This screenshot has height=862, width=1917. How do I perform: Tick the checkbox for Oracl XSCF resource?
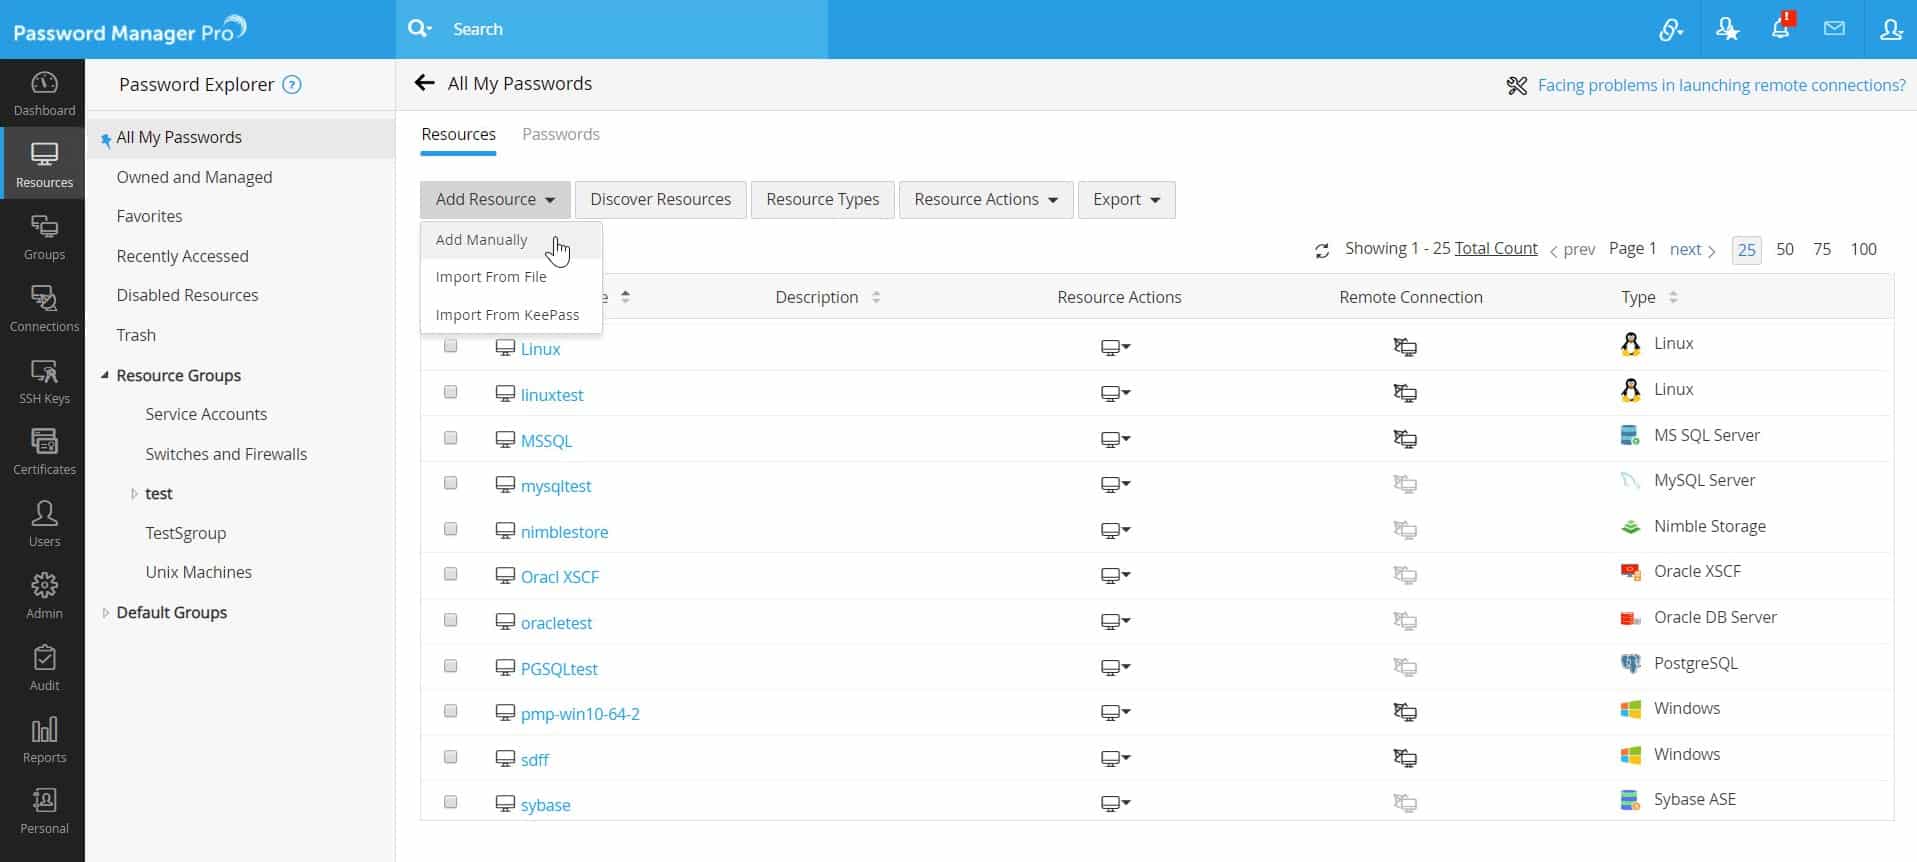coord(451,574)
